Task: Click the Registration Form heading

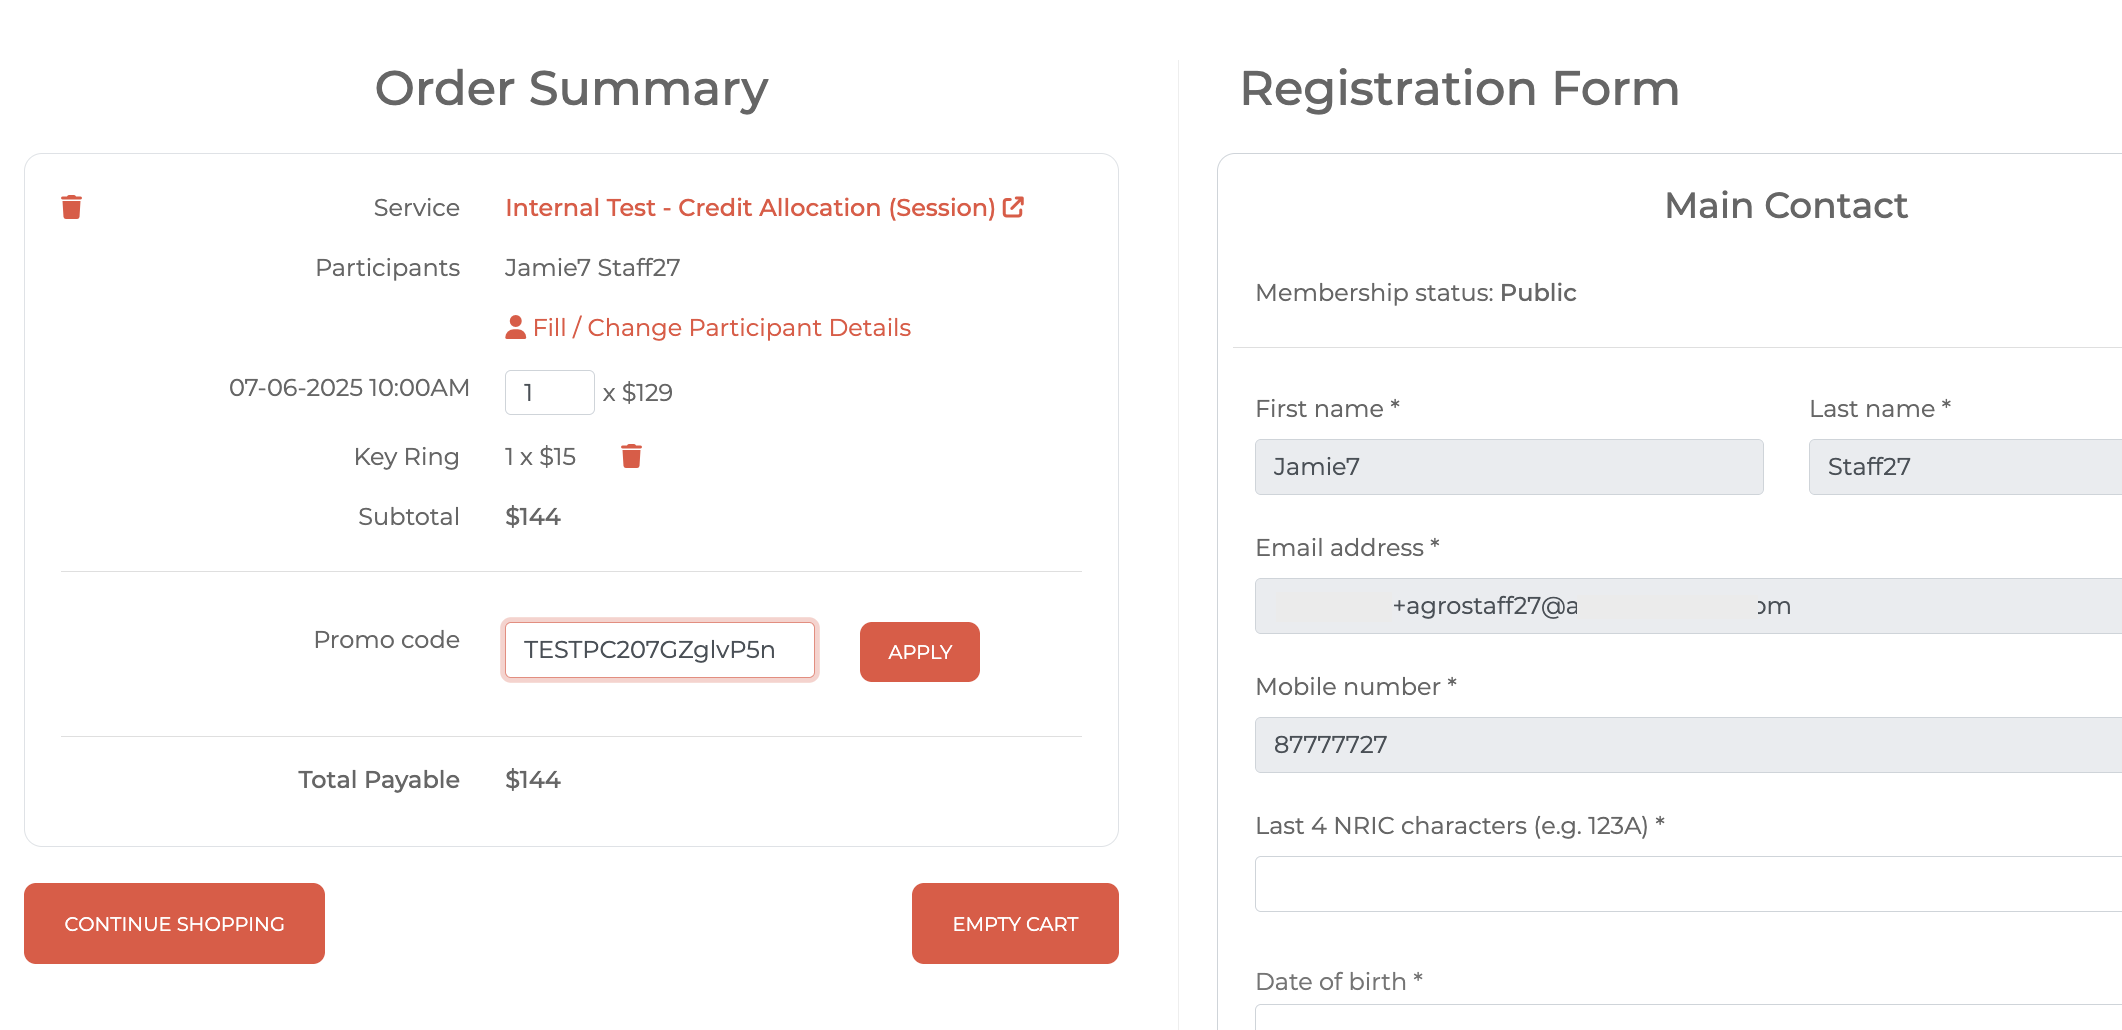Action: [x=1459, y=88]
